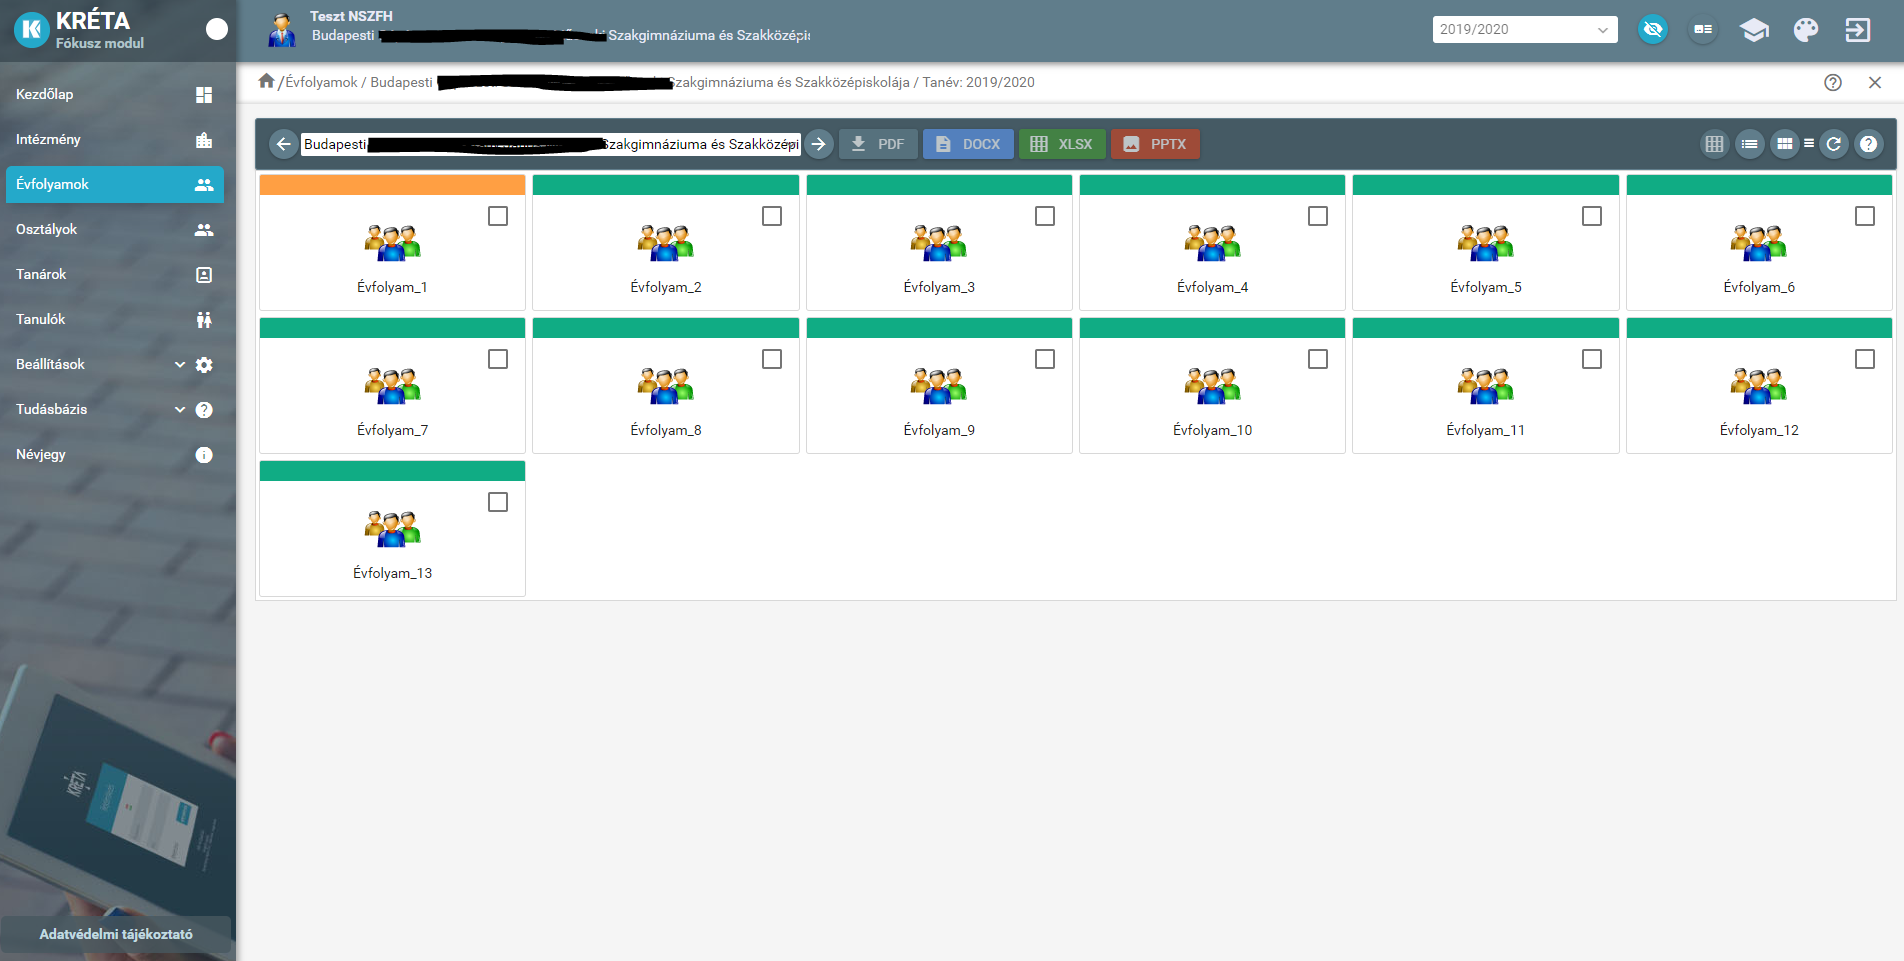Viewport: 1904px width, 961px height.
Task: Open Tanulók in the sidebar
Action: tap(115, 319)
